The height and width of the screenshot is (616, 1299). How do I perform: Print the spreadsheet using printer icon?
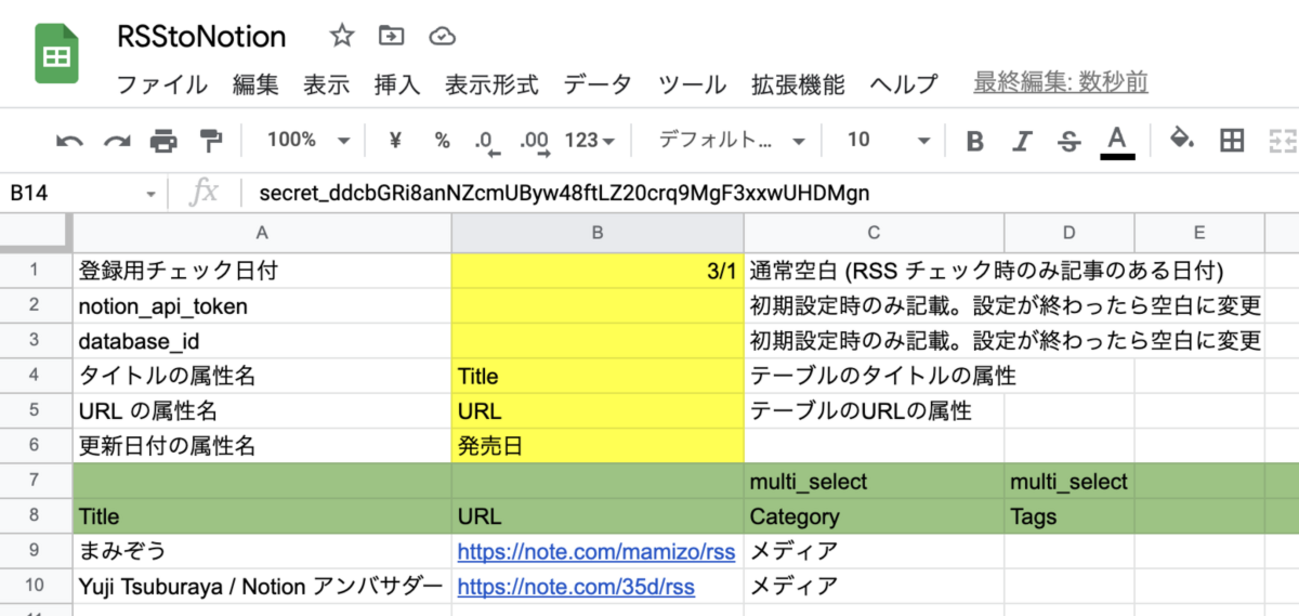coord(163,141)
